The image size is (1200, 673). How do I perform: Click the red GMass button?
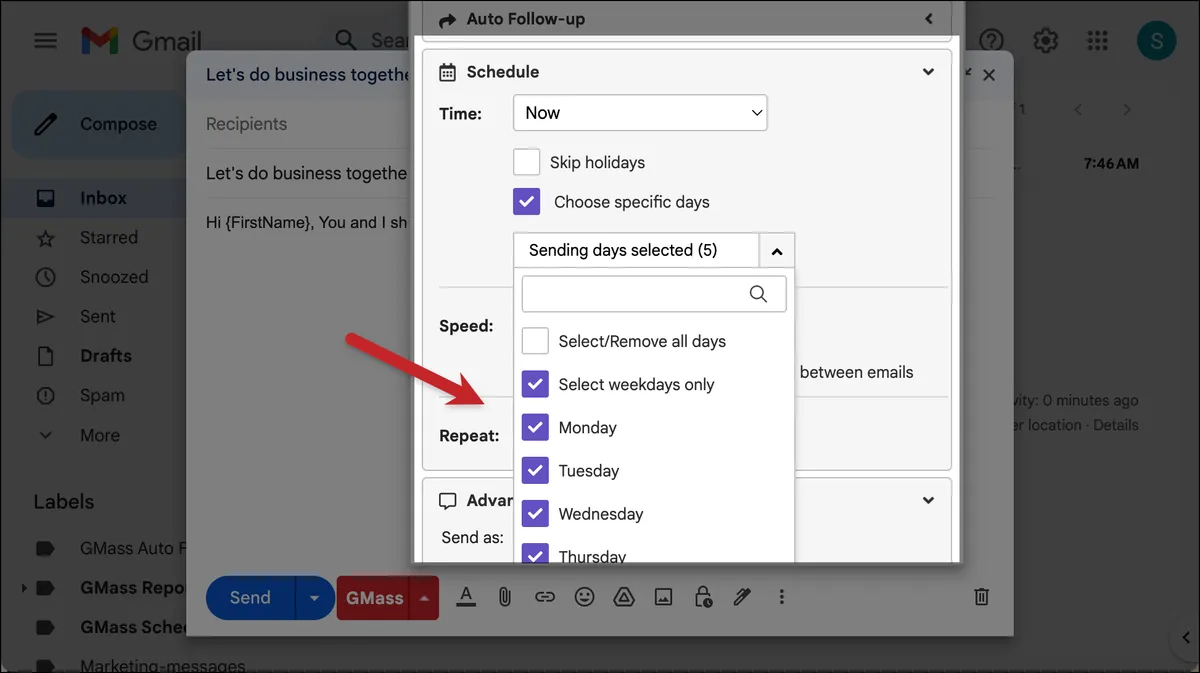coord(374,598)
